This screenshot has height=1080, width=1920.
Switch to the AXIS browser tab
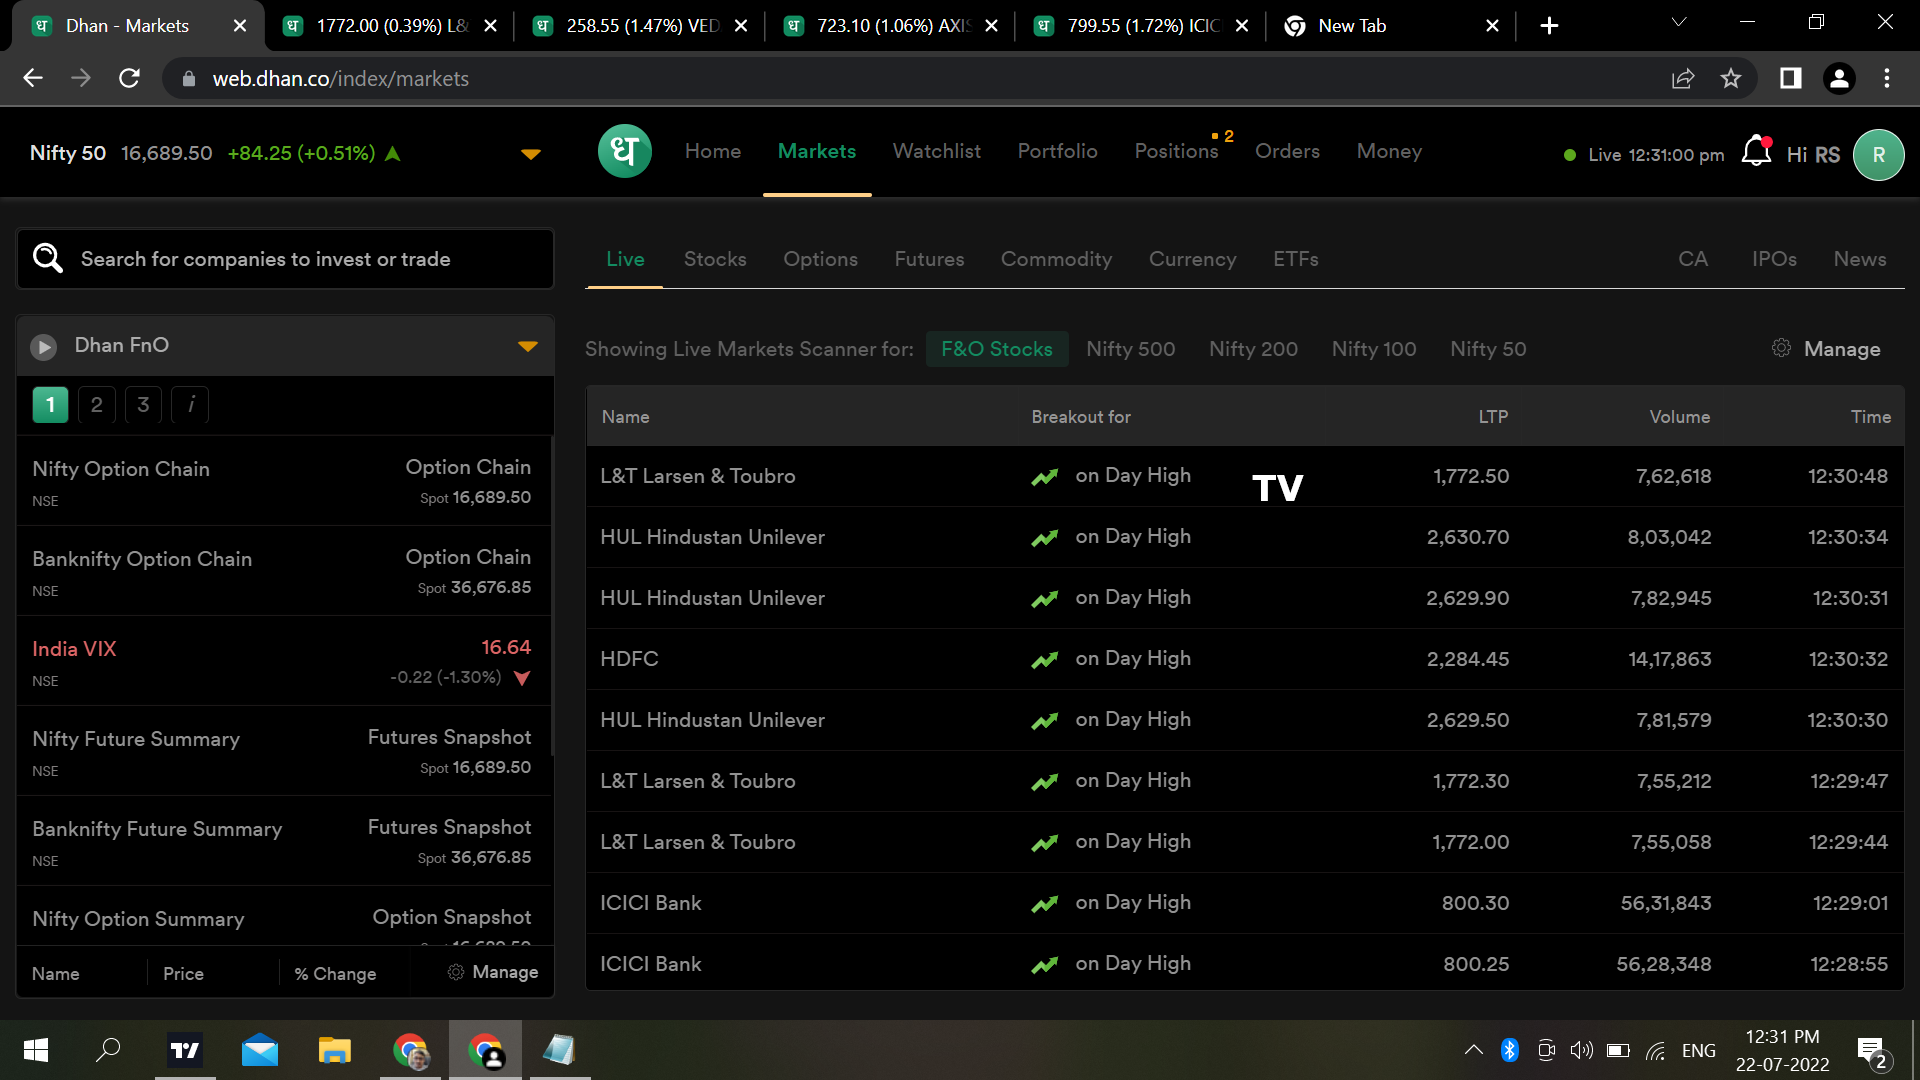[x=889, y=26]
